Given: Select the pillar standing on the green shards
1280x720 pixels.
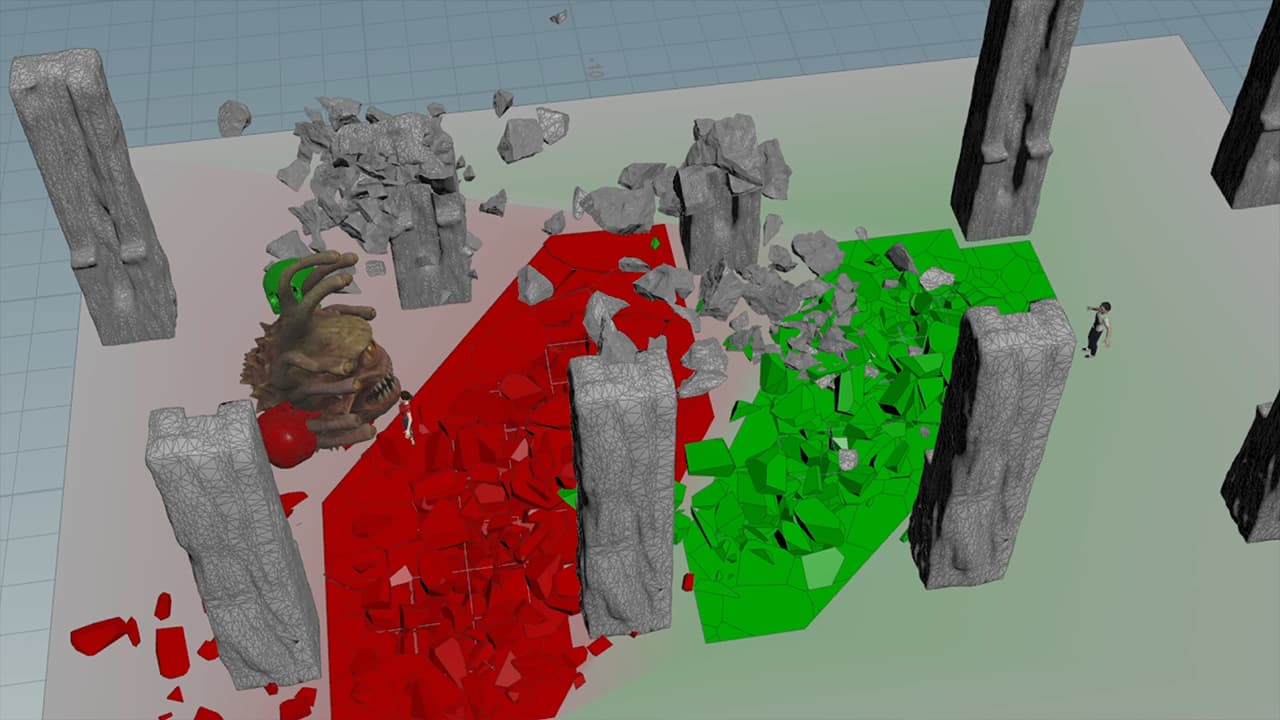Looking at the screenshot, I should (990, 440).
